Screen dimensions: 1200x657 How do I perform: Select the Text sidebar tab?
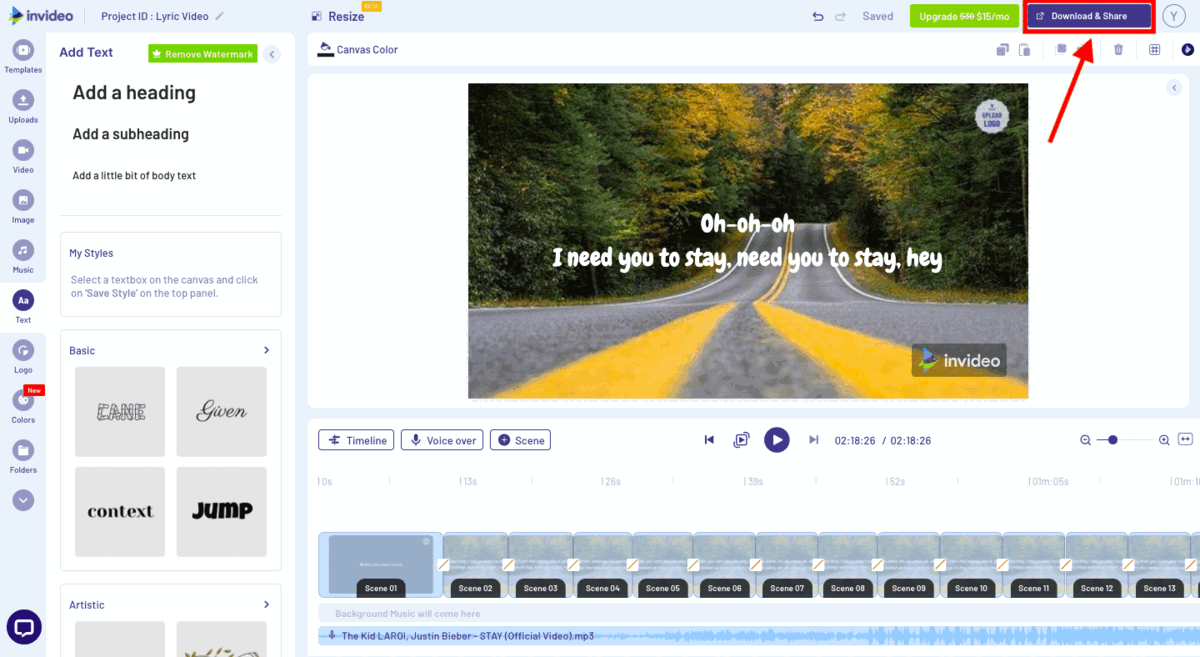(x=23, y=306)
